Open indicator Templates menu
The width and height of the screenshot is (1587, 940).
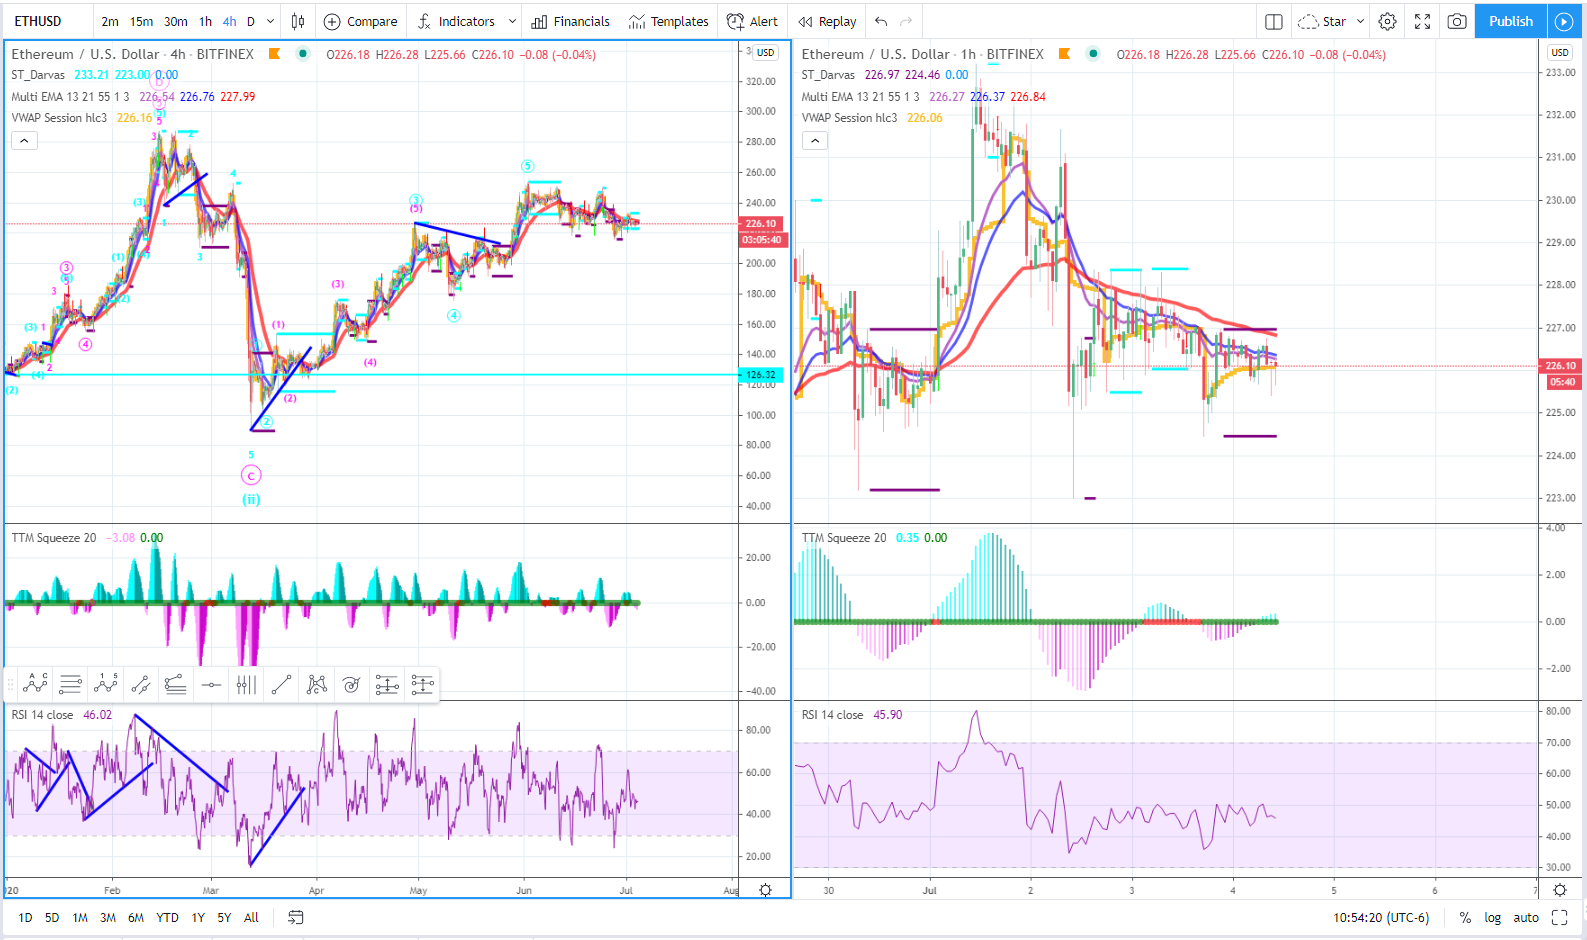click(x=668, y=21)
